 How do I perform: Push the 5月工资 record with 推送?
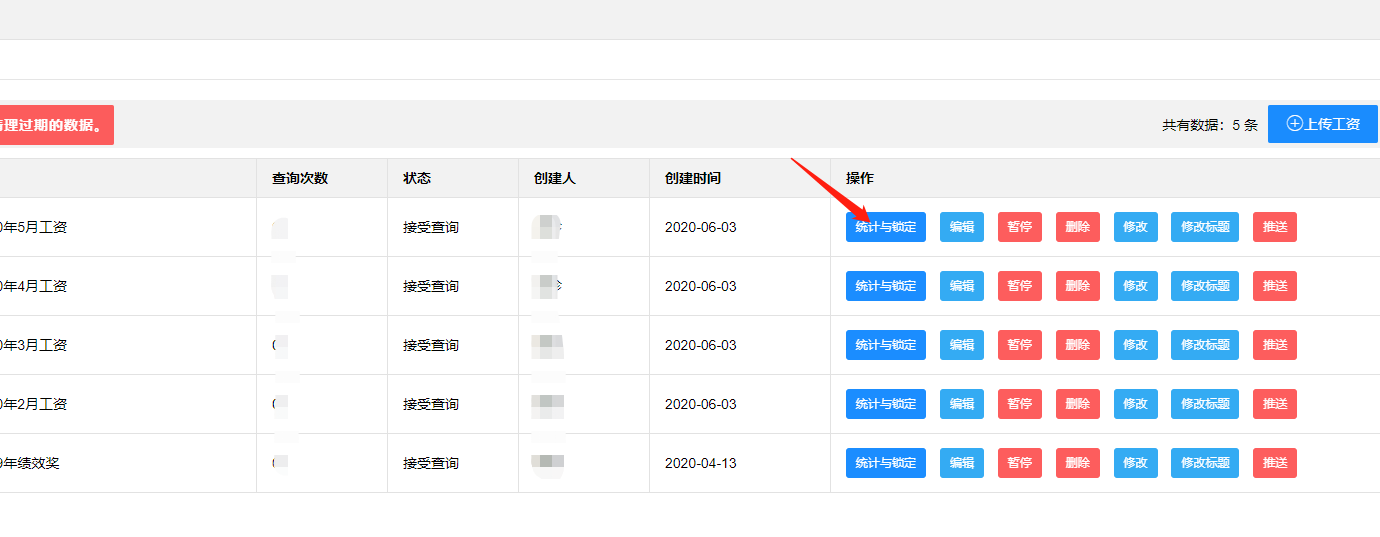coord(1274,227)
